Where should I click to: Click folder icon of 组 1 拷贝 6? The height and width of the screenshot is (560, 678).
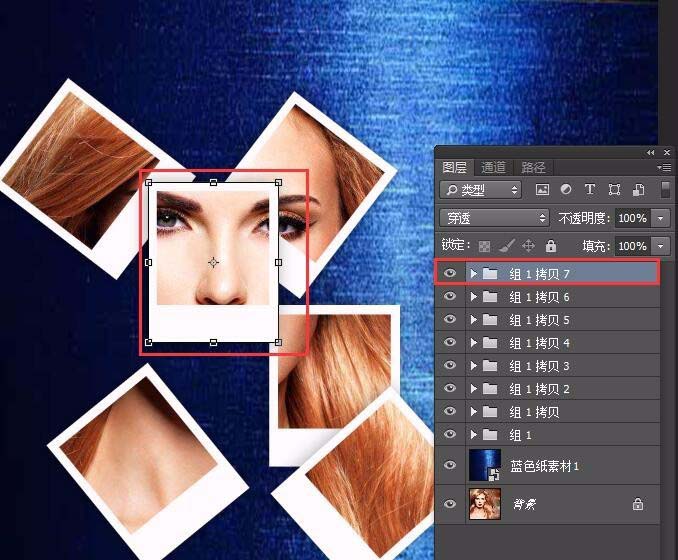(490, 296)
